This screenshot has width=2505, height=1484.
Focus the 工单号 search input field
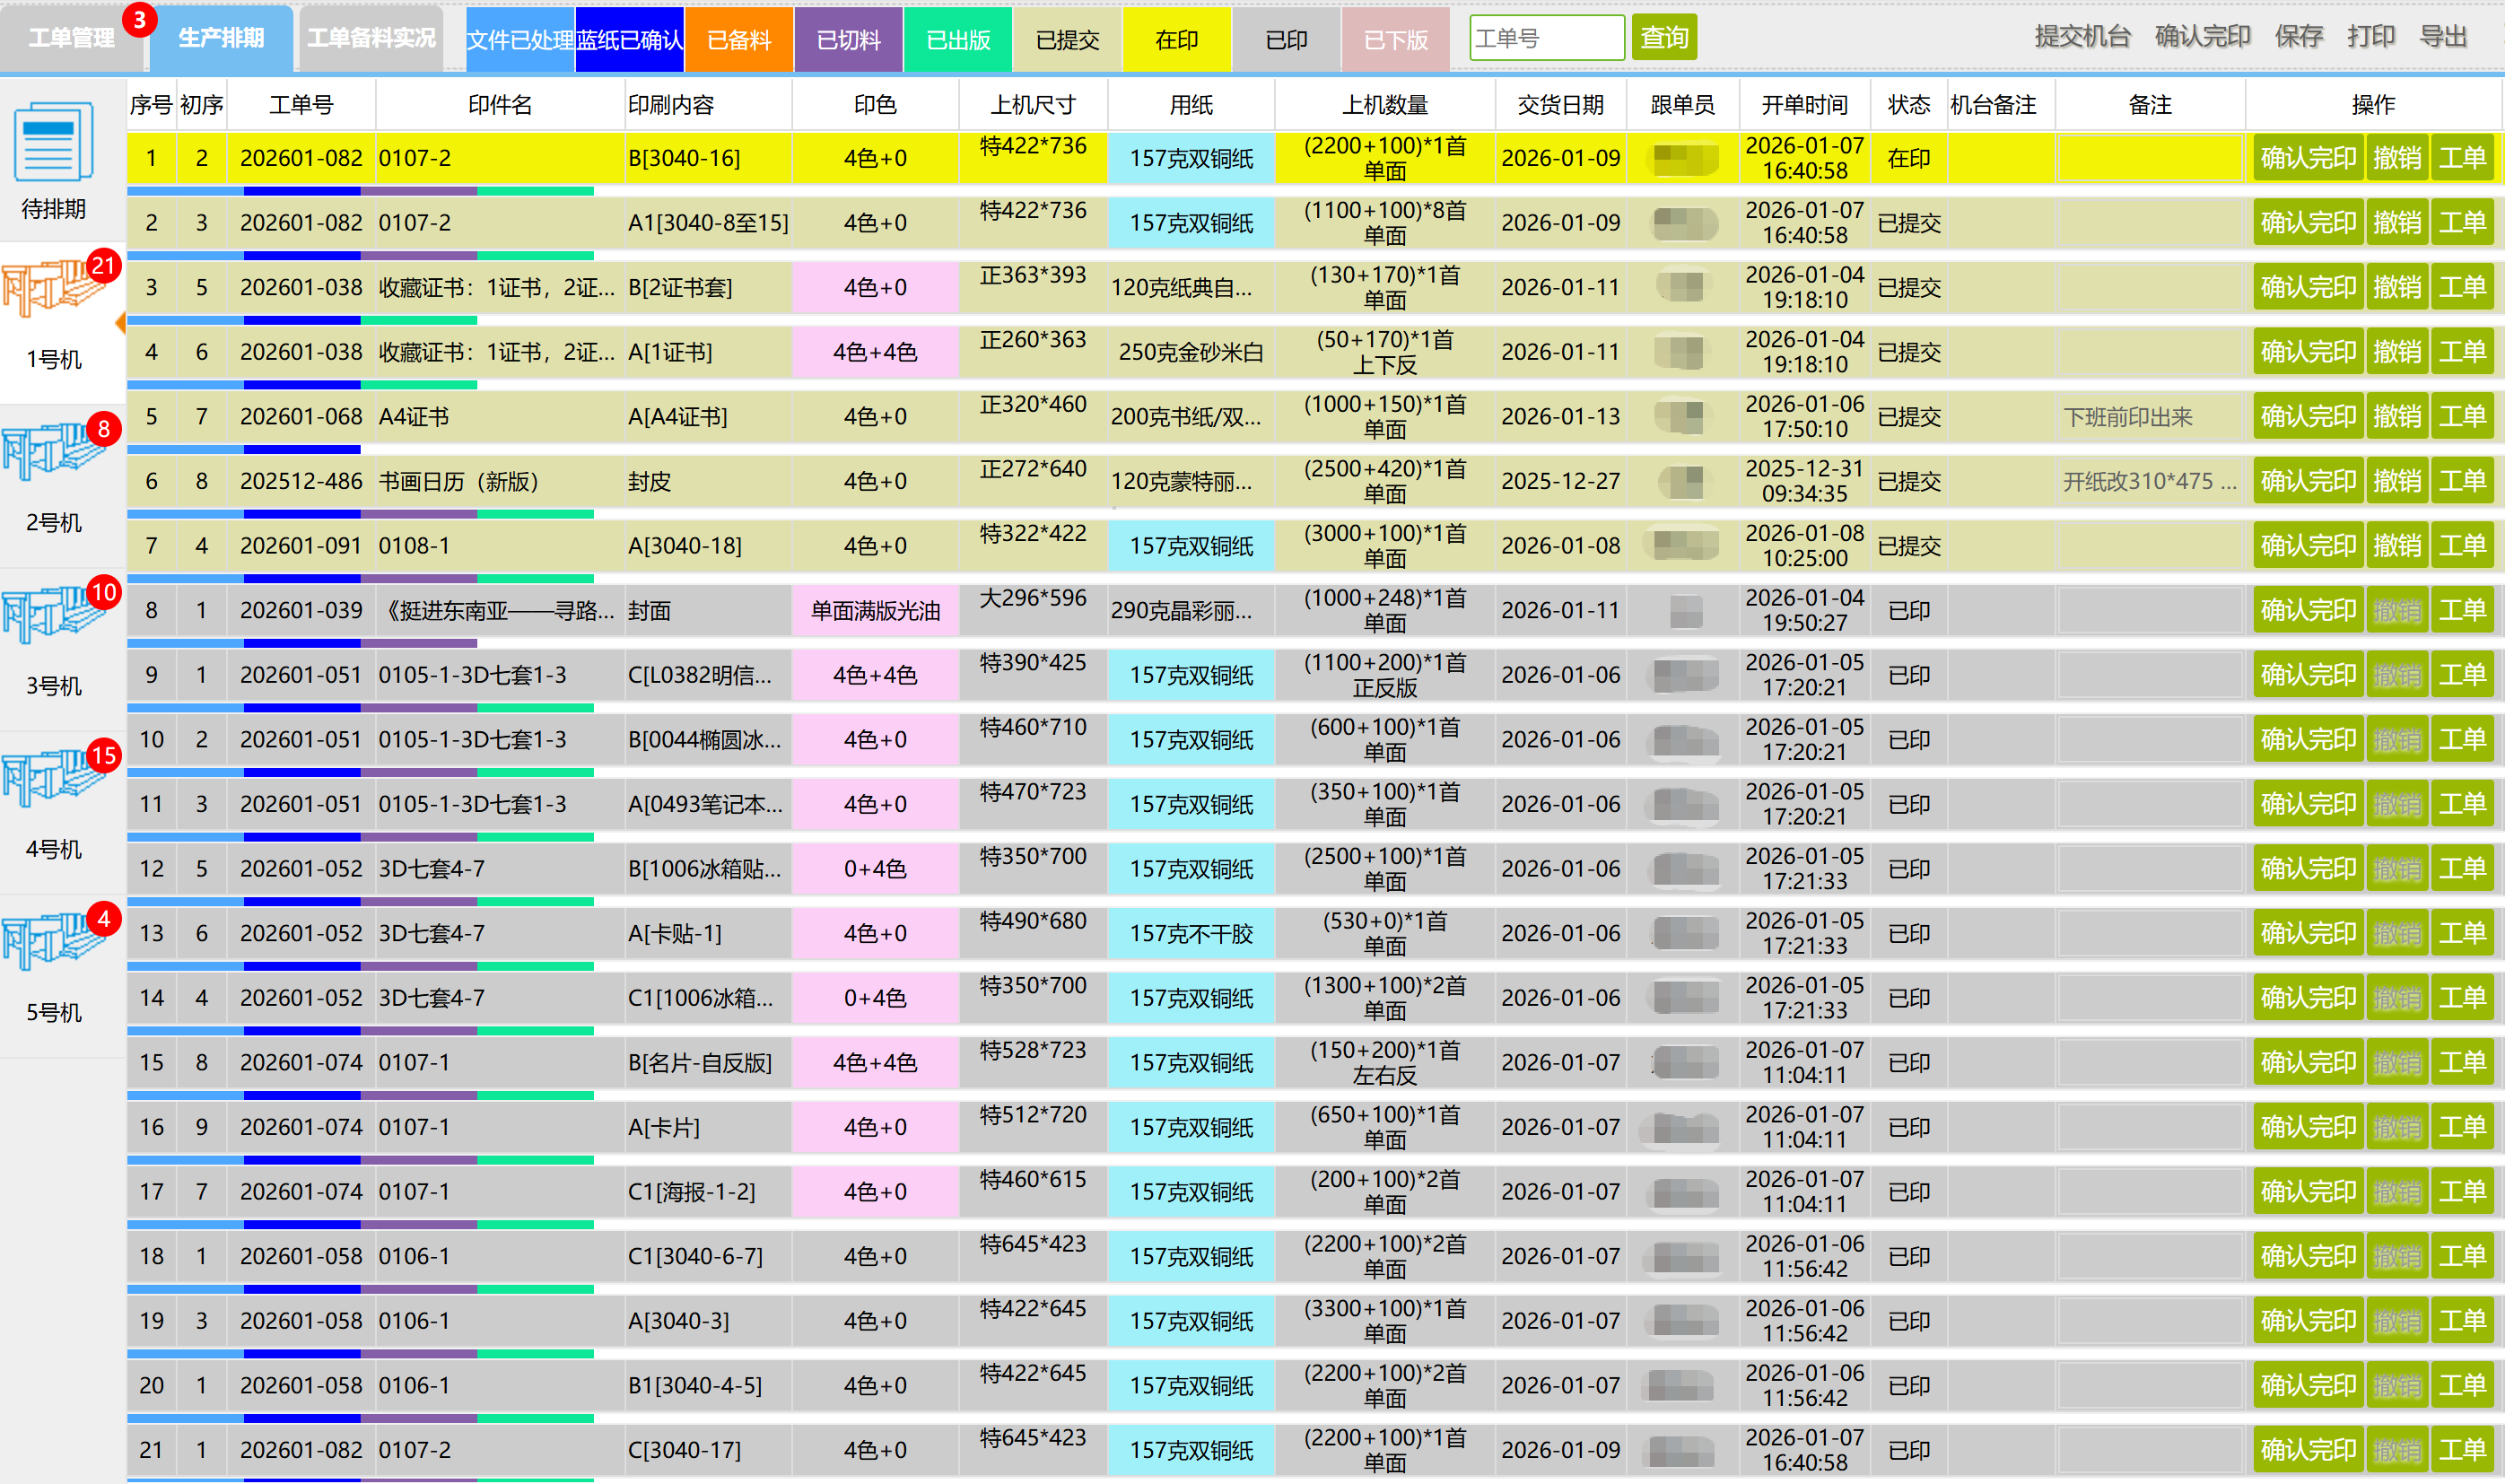[x=1545, y=39]
